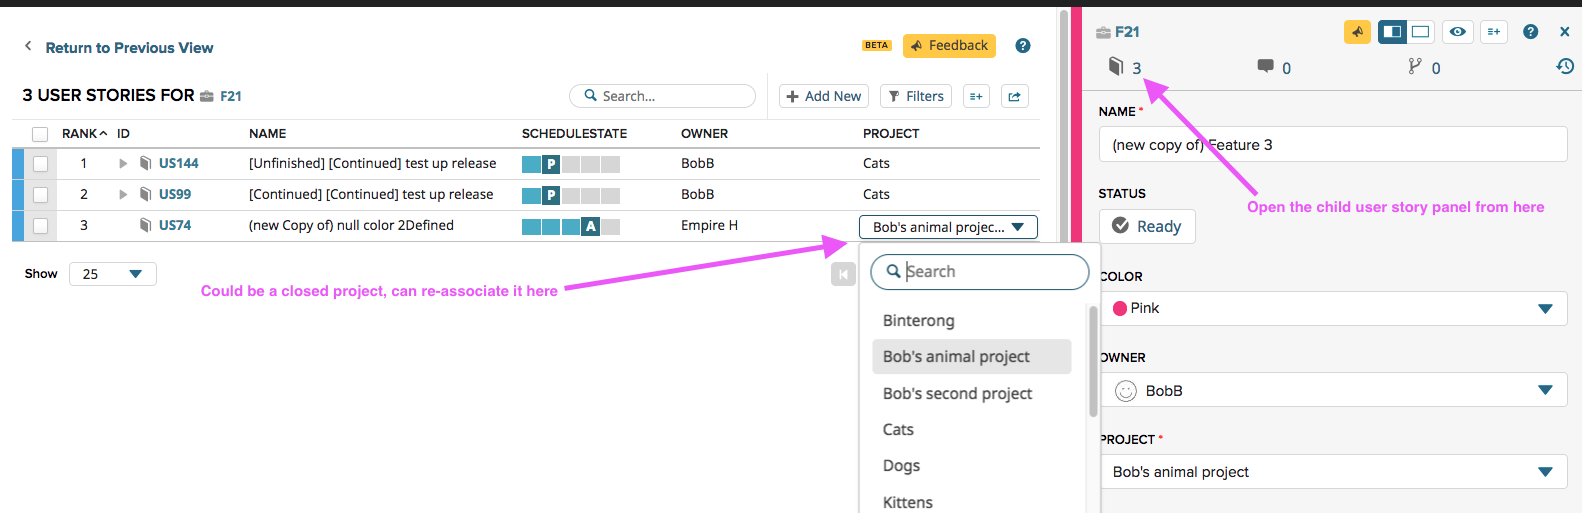Click the megaphone feedback icon in F21 panel
This screenshot has height=513, width=1582.
point(1357,32)
